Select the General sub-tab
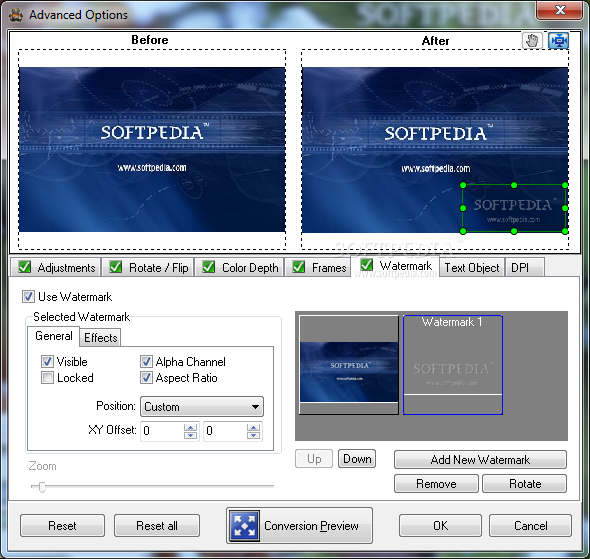Image resolution: width=590 pixels, height=559 pixels. pos(53,336)
